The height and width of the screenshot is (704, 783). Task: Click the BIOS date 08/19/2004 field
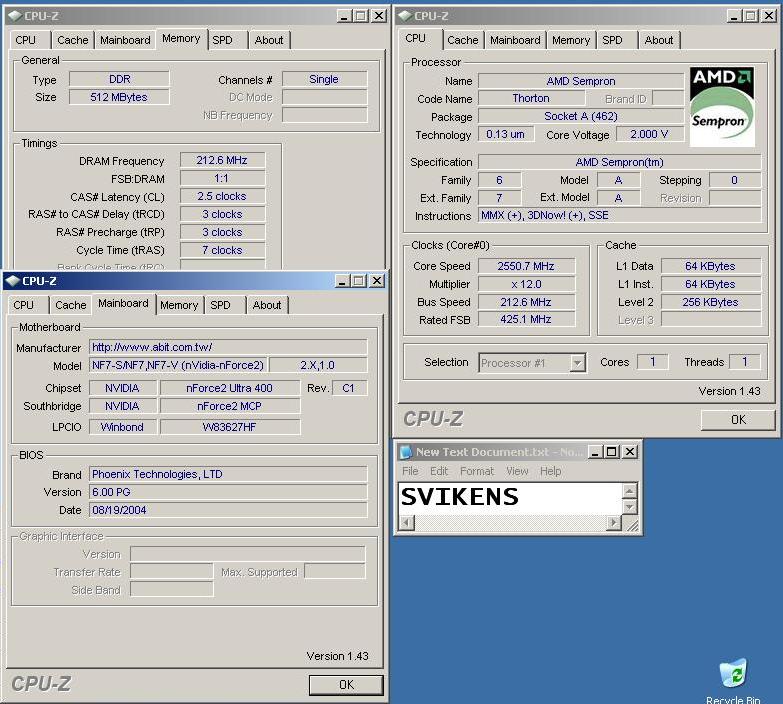228,510
